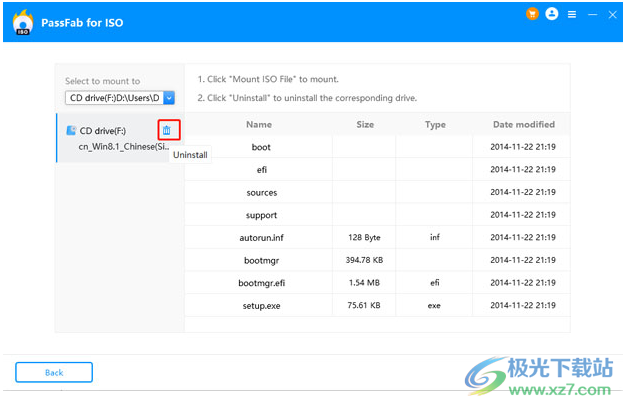Select the efi folder row

tap(377, 170)
